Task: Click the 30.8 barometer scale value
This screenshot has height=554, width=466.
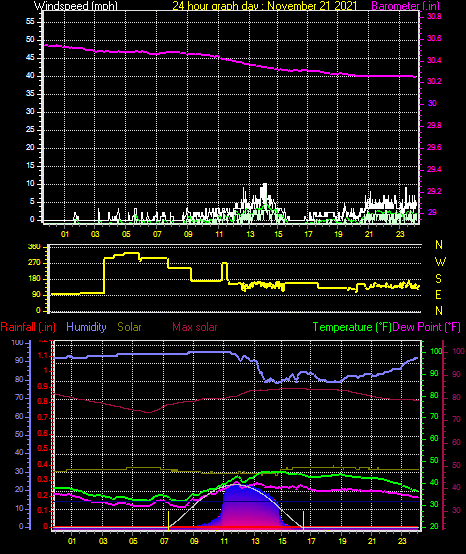Action: pyautogui.click(x=434, y=17)
